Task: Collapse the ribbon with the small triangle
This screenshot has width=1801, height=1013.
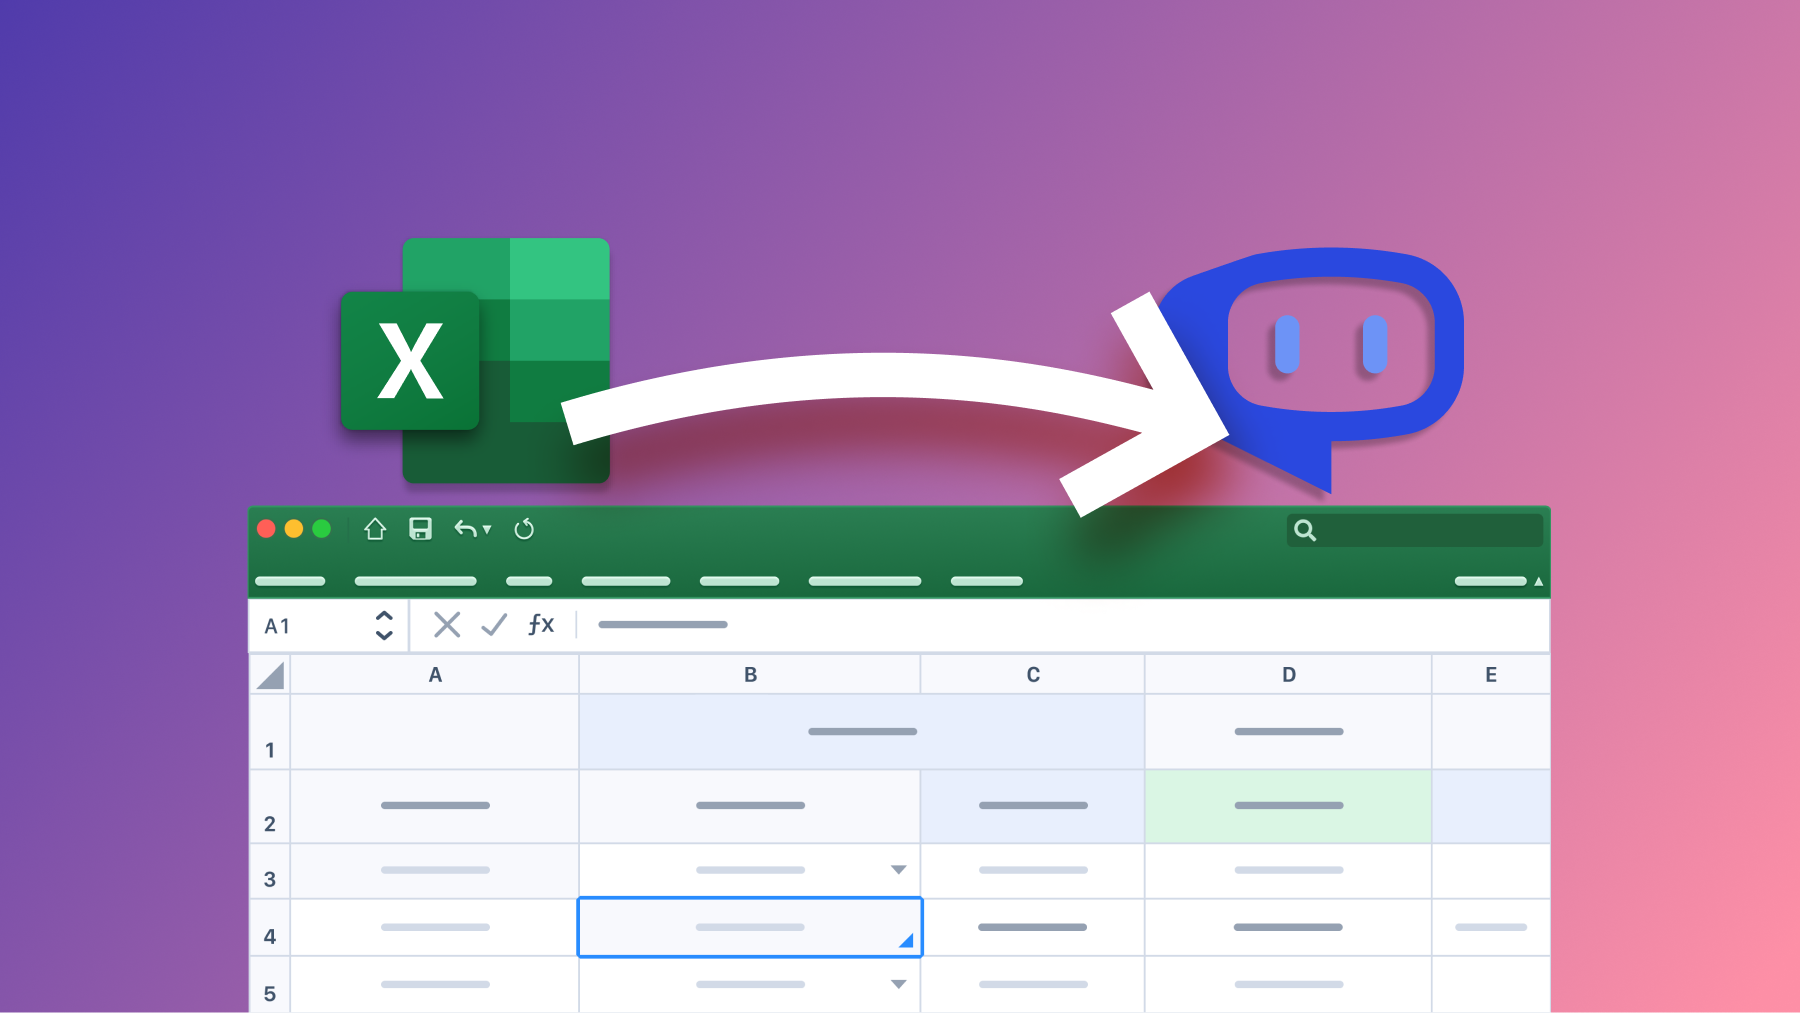Action: pyautogui.click(x=1538, y=581)
